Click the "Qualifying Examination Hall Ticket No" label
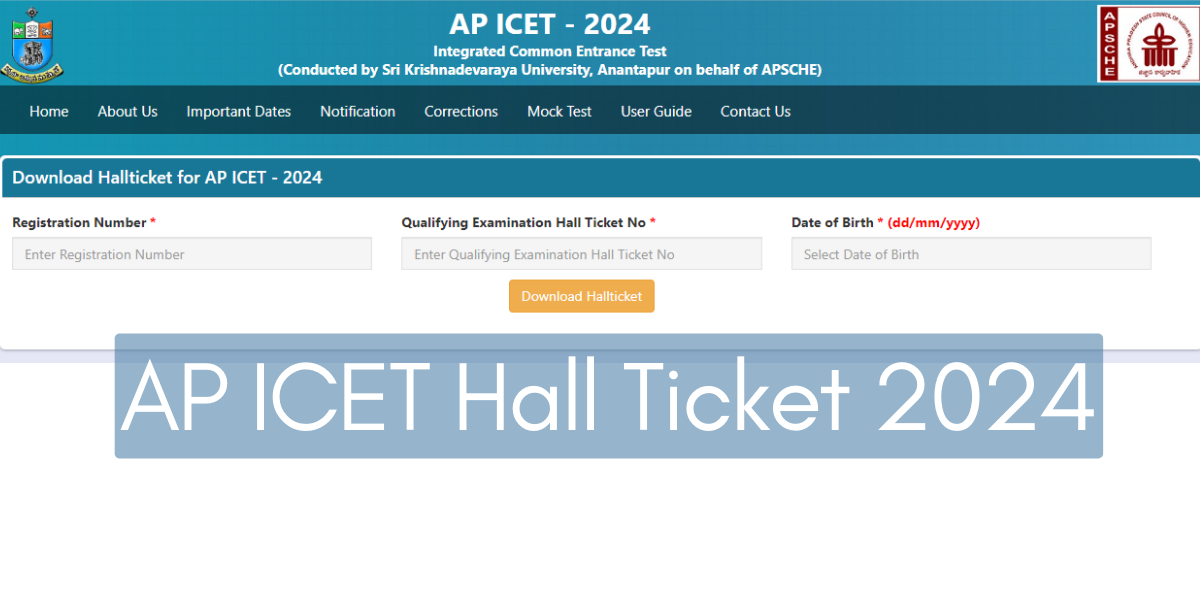This screenshot has width=1200, height=600. point(523,222)
